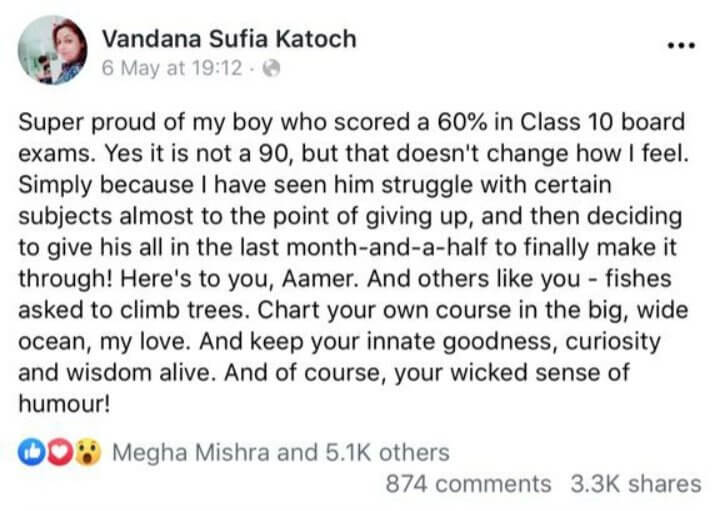View the 3.3K shares
Screen dimensions: 720x511
coord(636,484)
